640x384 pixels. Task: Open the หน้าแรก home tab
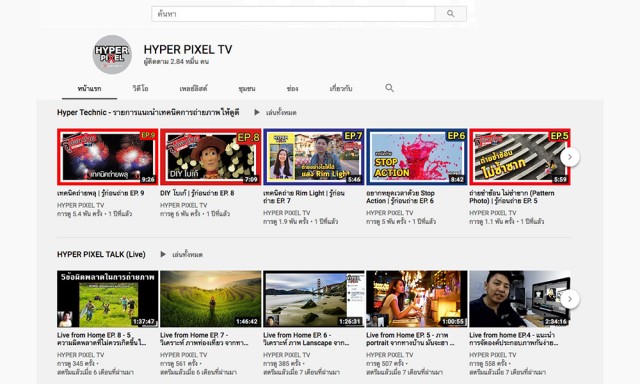[x=89, y=89]
